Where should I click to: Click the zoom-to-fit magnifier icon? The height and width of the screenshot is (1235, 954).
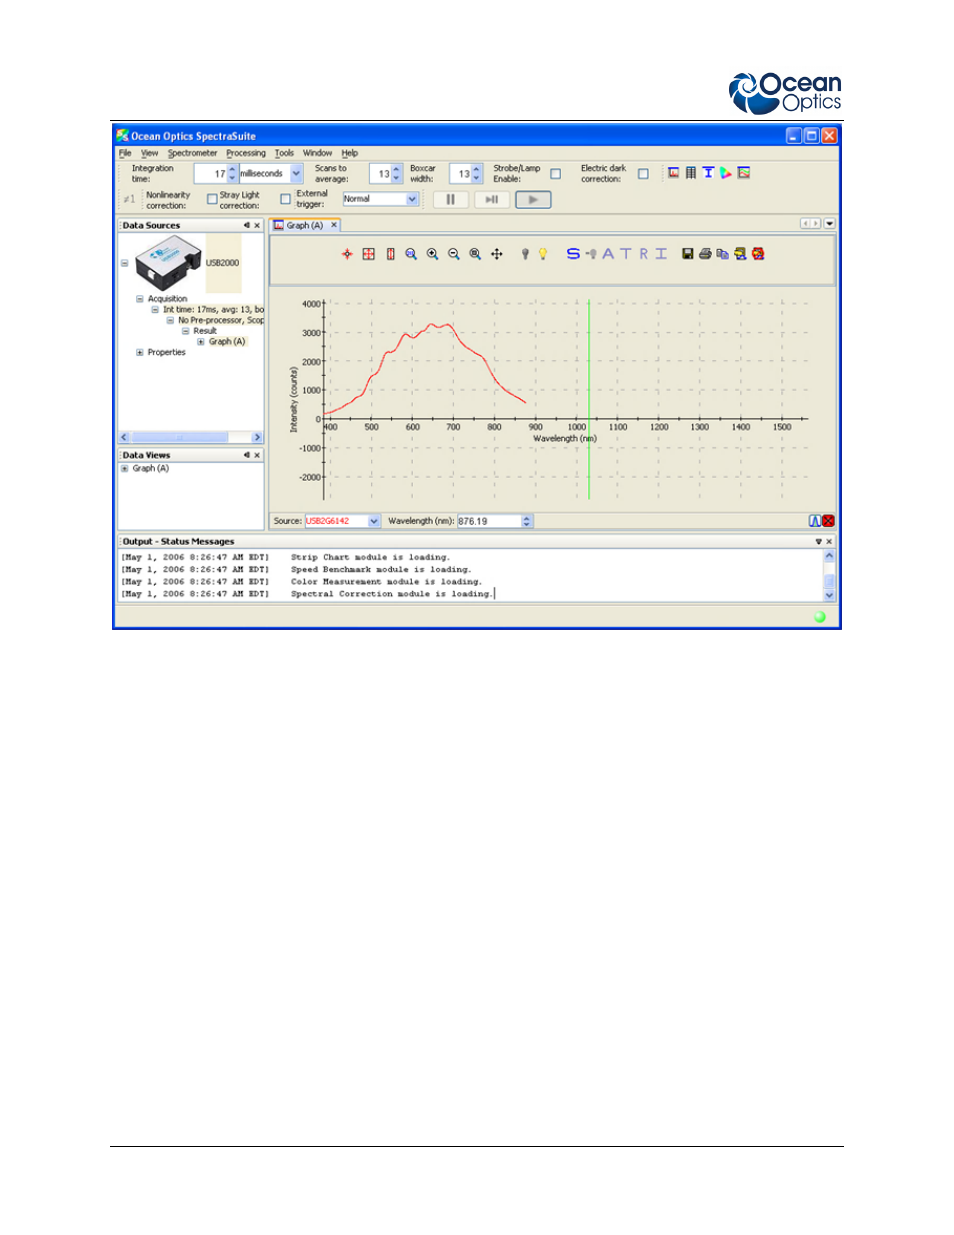pyautogui.click(x=475, y=254)
